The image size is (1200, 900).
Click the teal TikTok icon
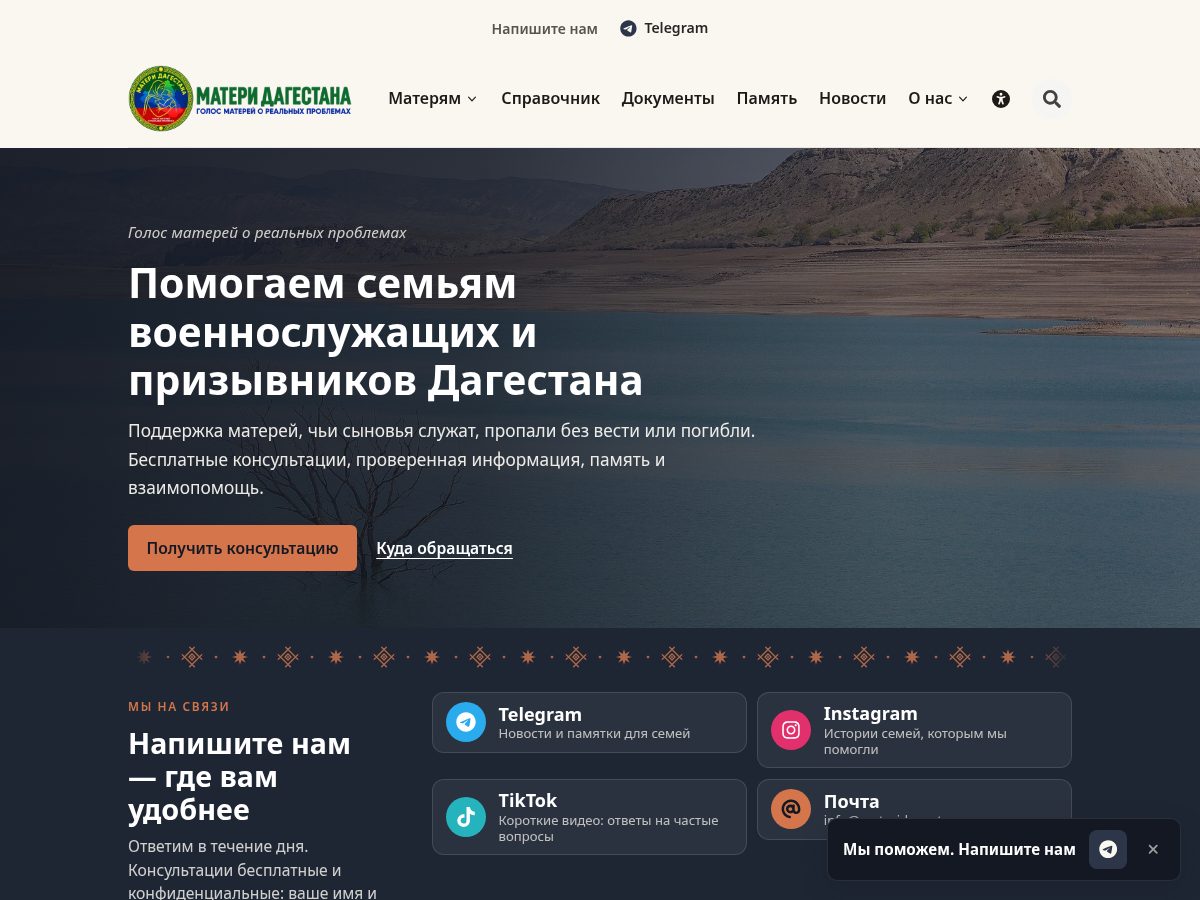tap(465, 817)
